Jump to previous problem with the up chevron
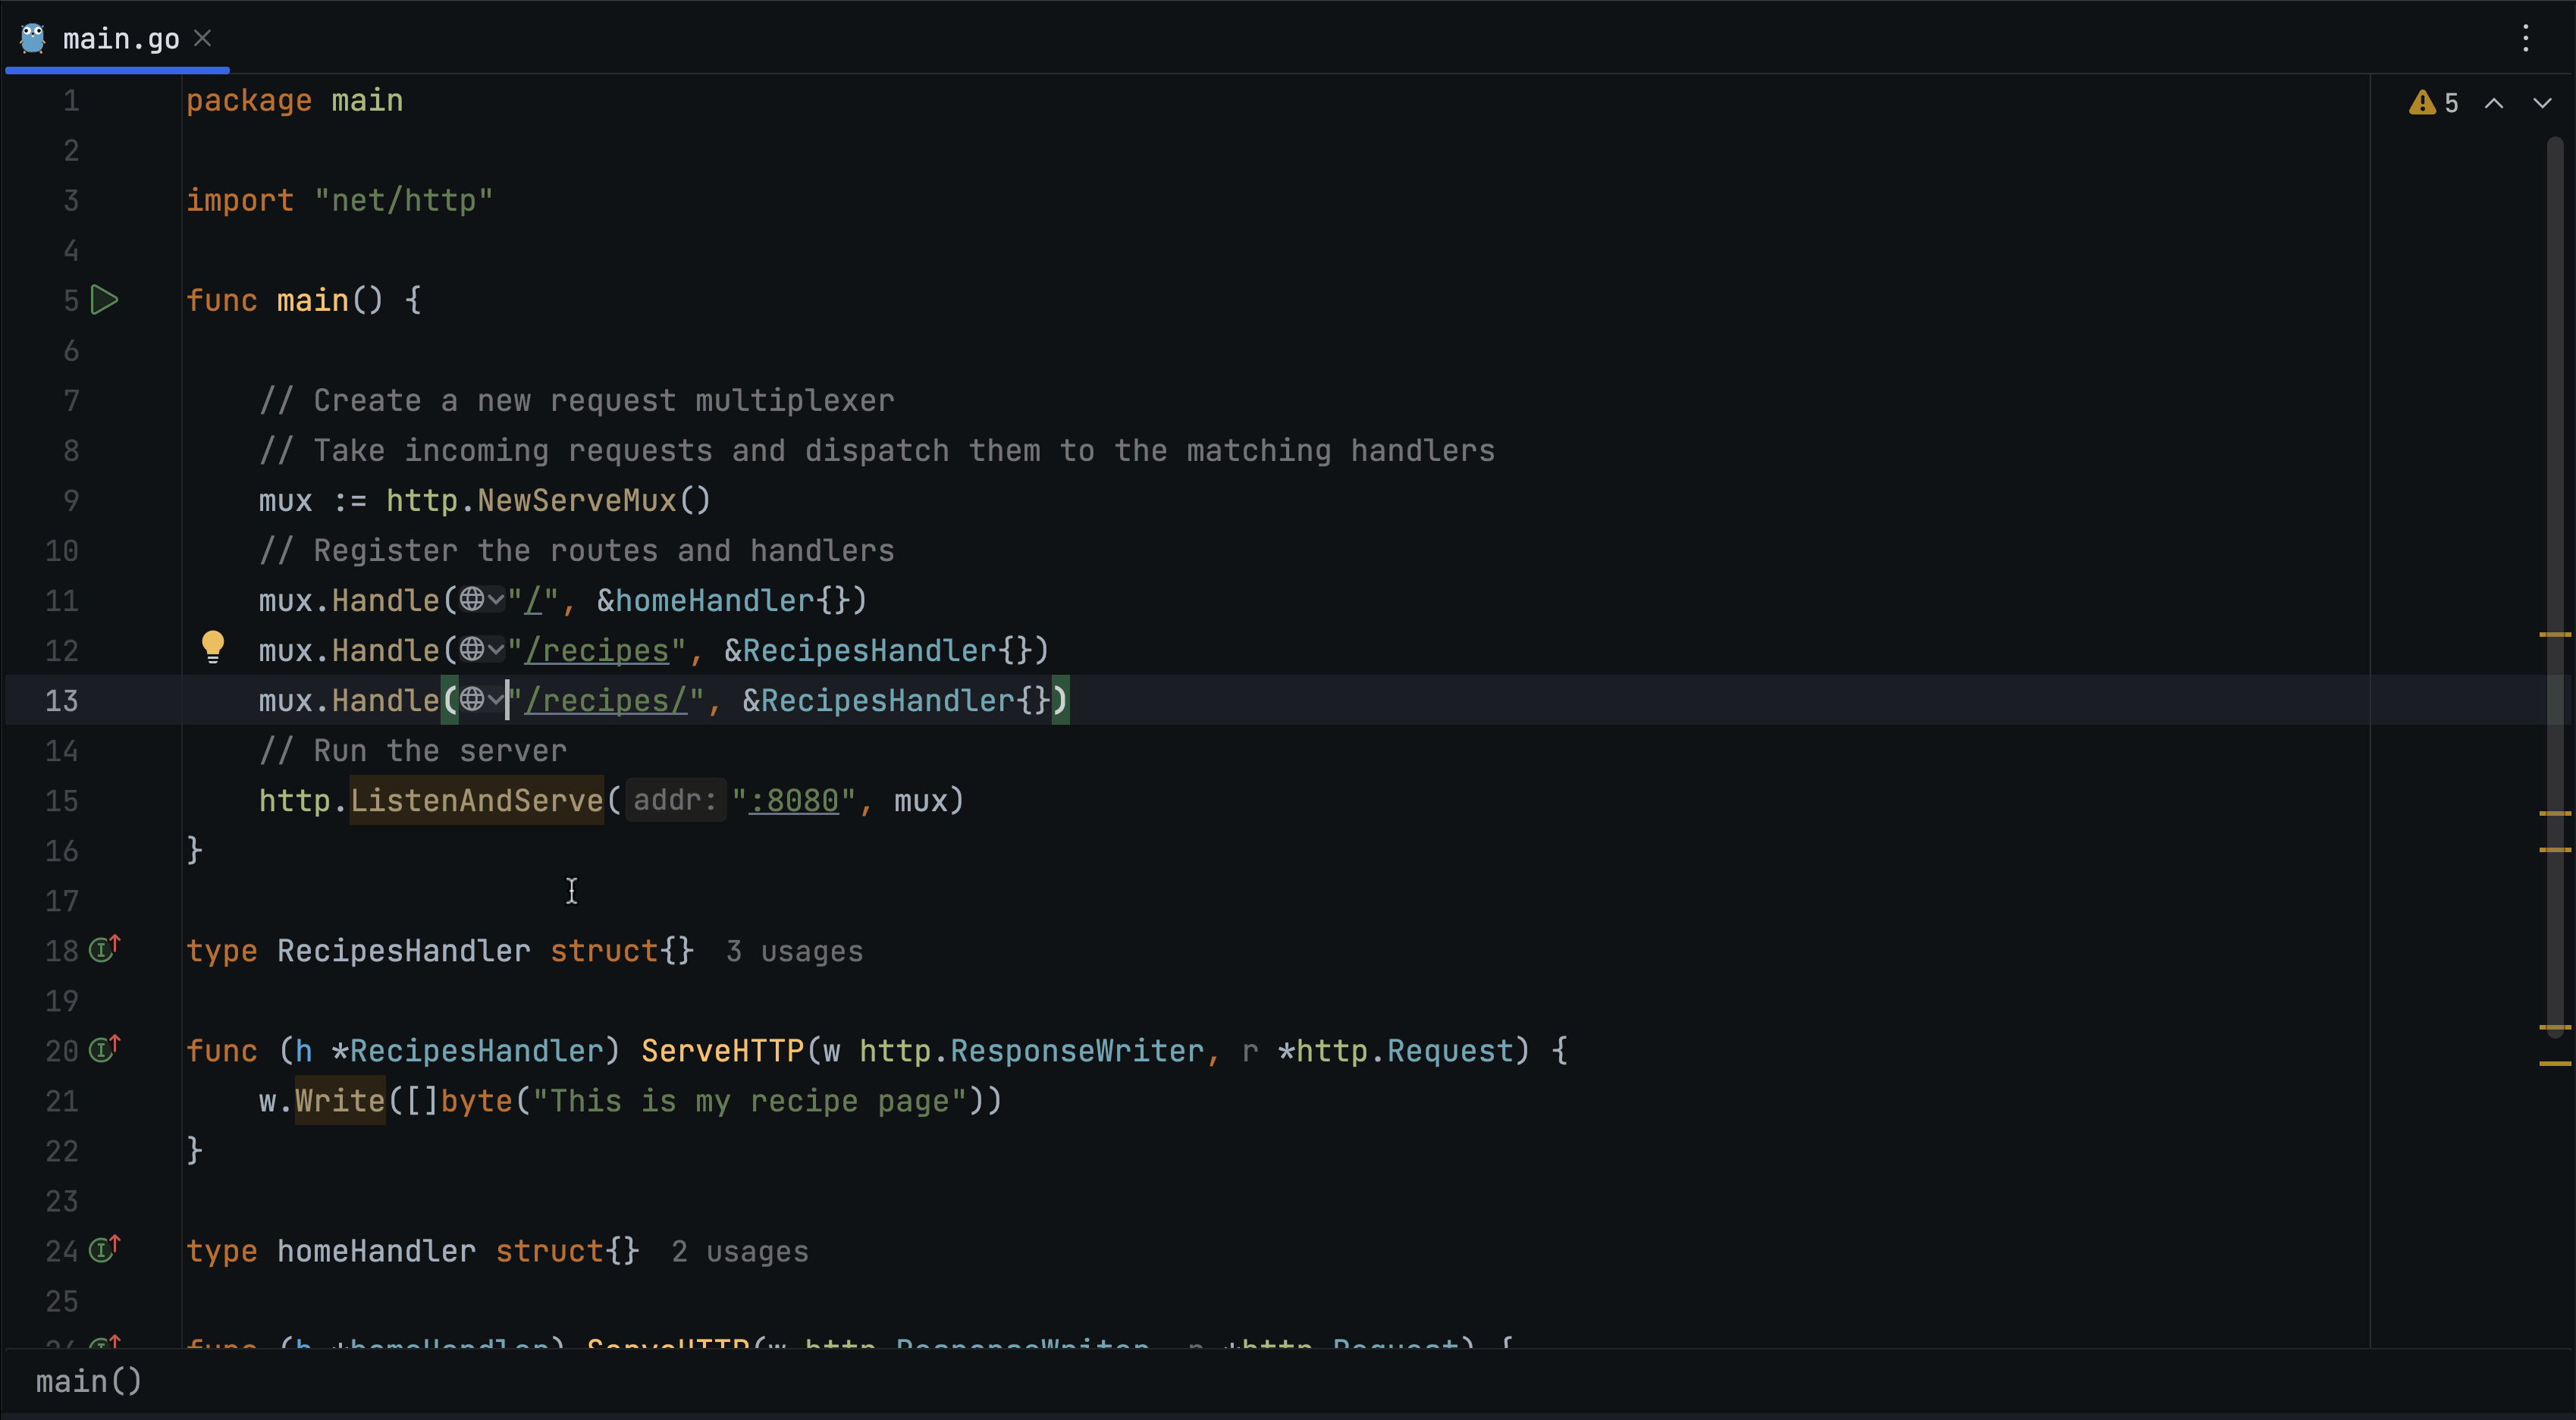The height and width of the screenshot is (1420, 2576). [2494, 101]
